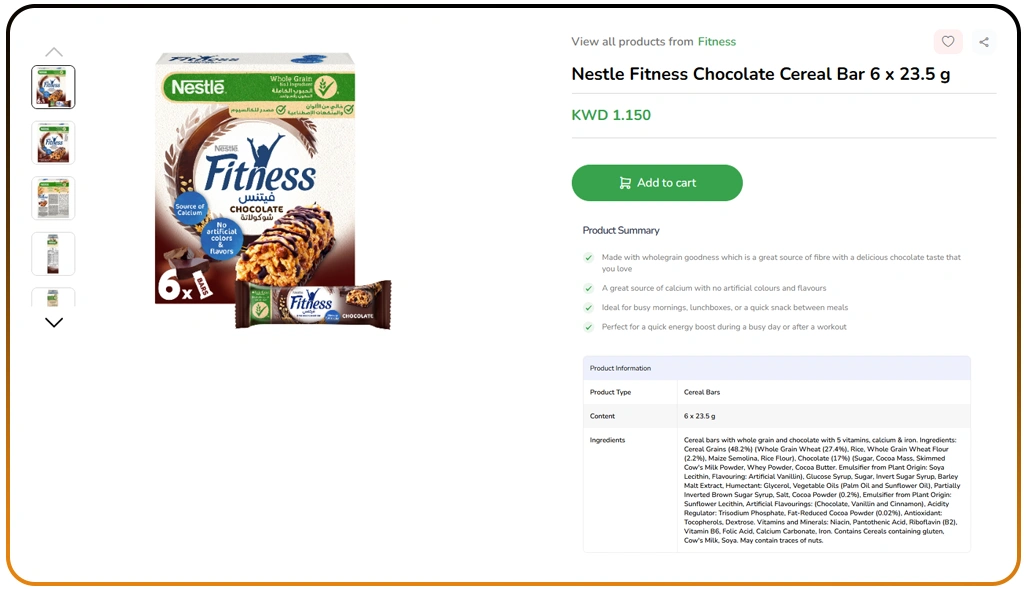Image resolution: width=1026 pixels, height=589 pixels.
Task: Select the first product thumbnail
Action: coord(53,87)
